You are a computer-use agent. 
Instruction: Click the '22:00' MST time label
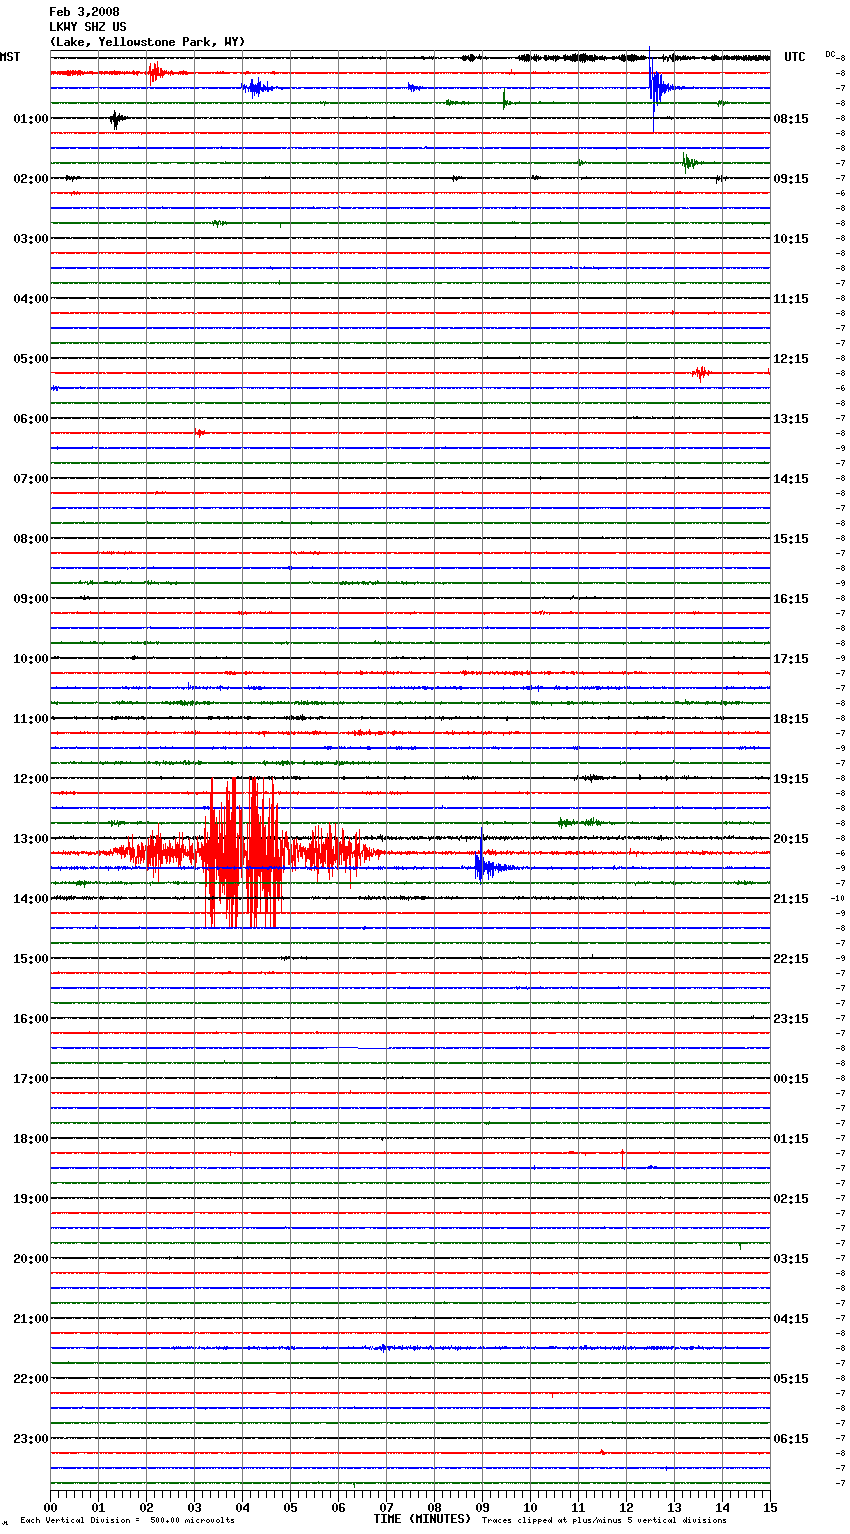point(31,1379)
